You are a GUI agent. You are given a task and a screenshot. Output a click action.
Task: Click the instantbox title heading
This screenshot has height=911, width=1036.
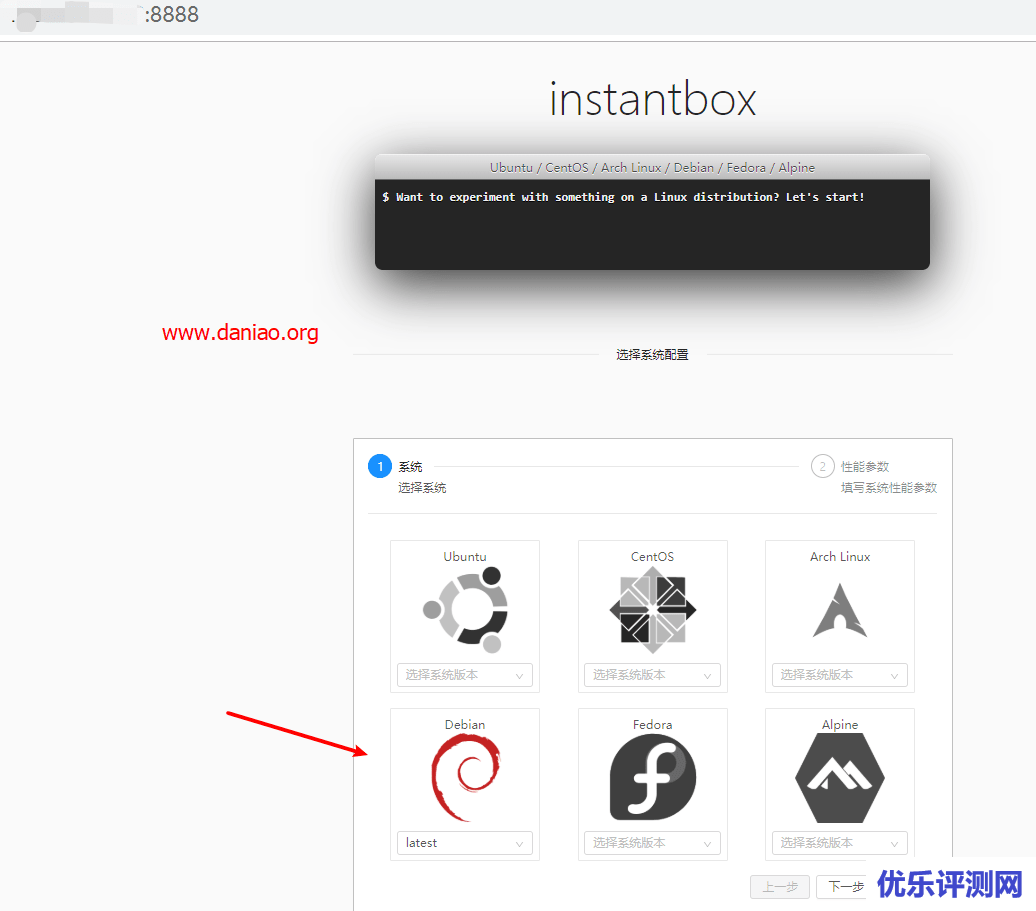pos(653,99)
